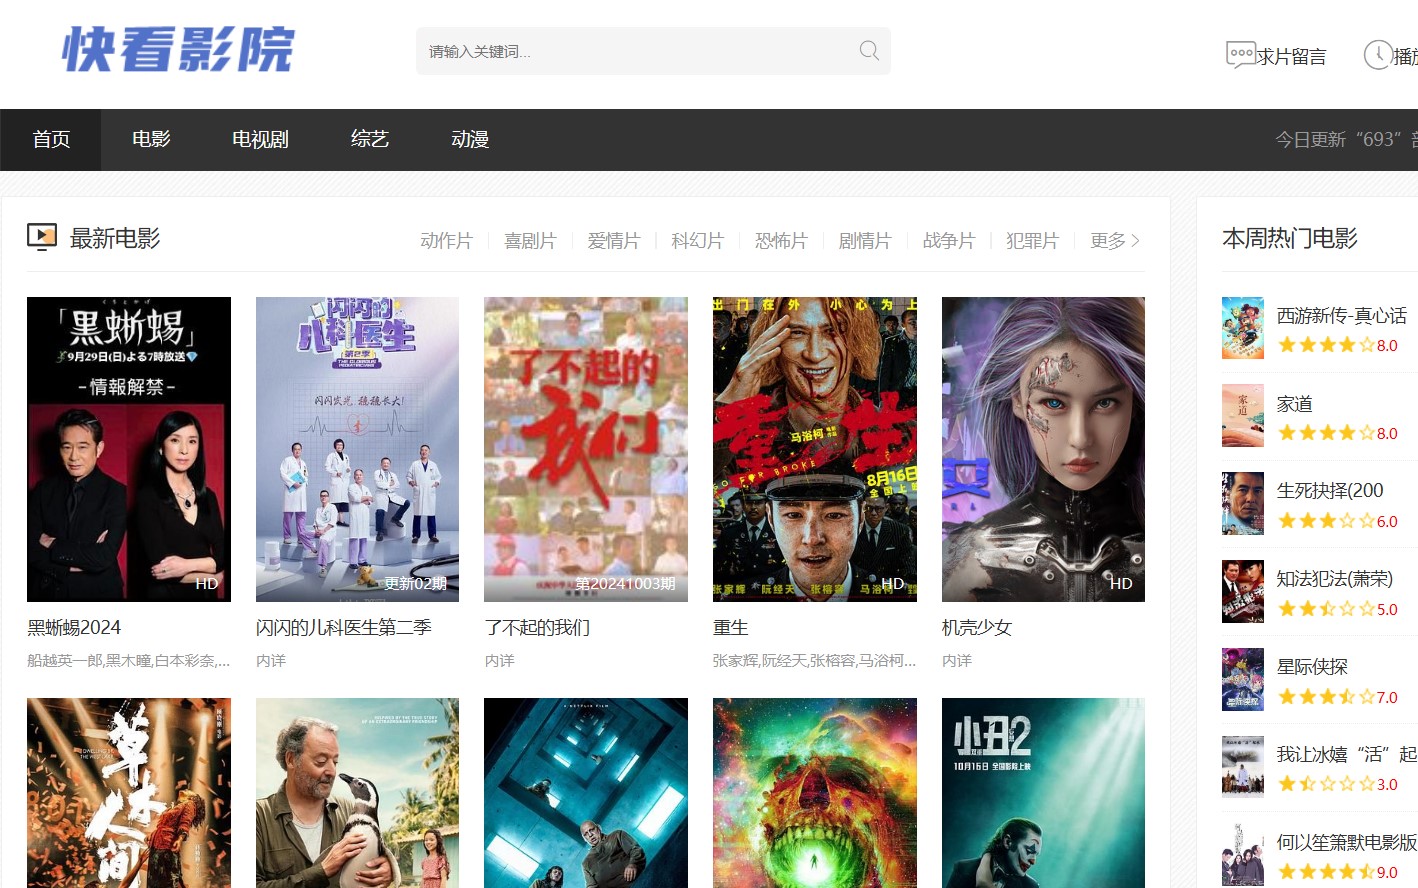Image resolution: width=1418 pixels, height=888 pixels.
Task: Open the 电影 navigation tab
Action: (151, 139)
